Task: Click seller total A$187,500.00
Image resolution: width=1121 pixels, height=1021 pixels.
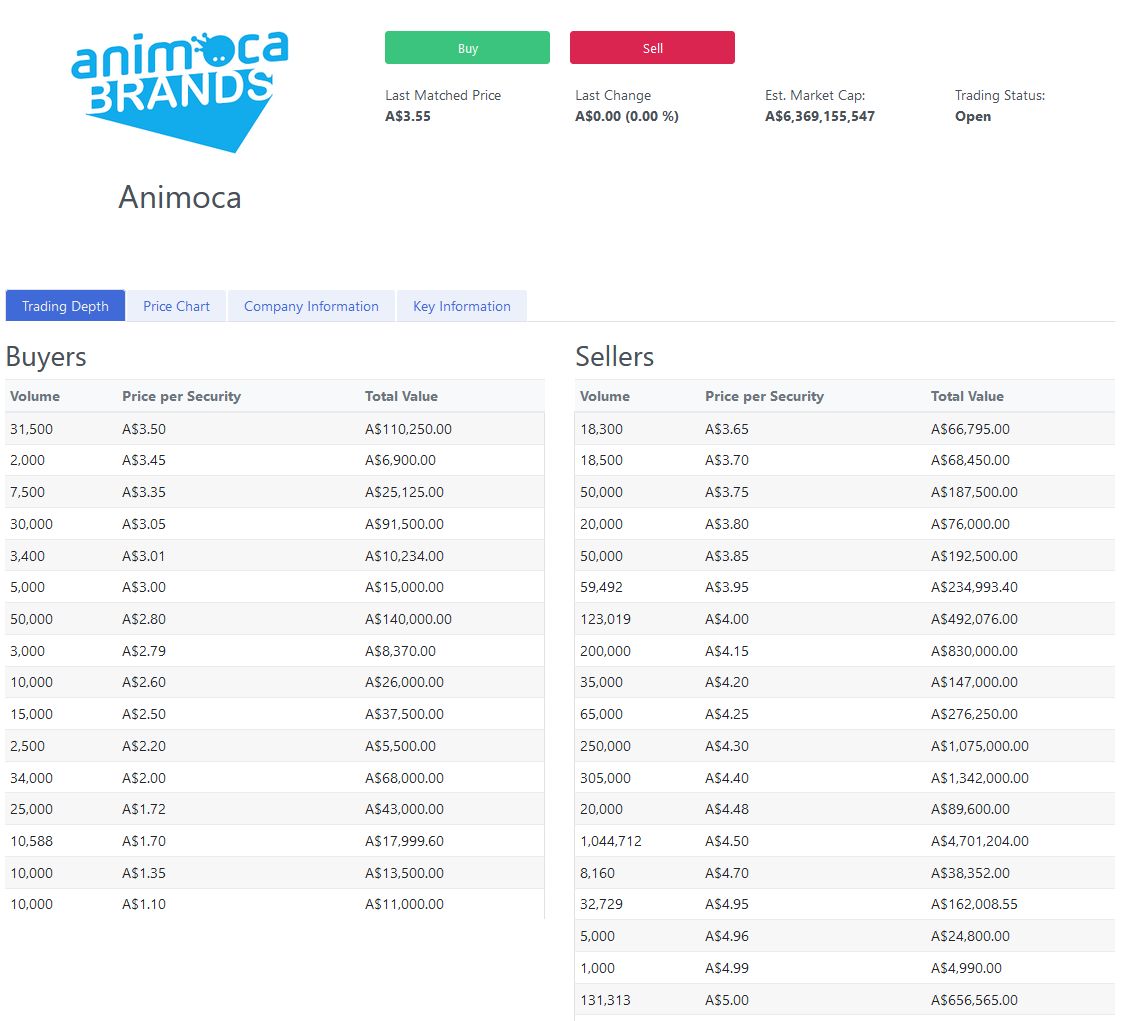Action: click(974, 492)
